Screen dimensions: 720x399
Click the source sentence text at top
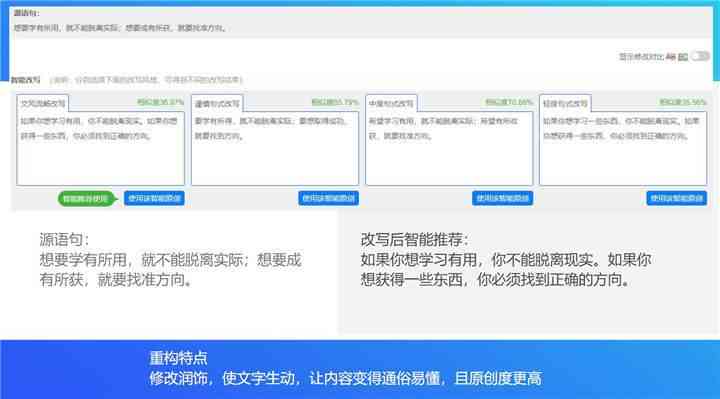click(120, 28)
